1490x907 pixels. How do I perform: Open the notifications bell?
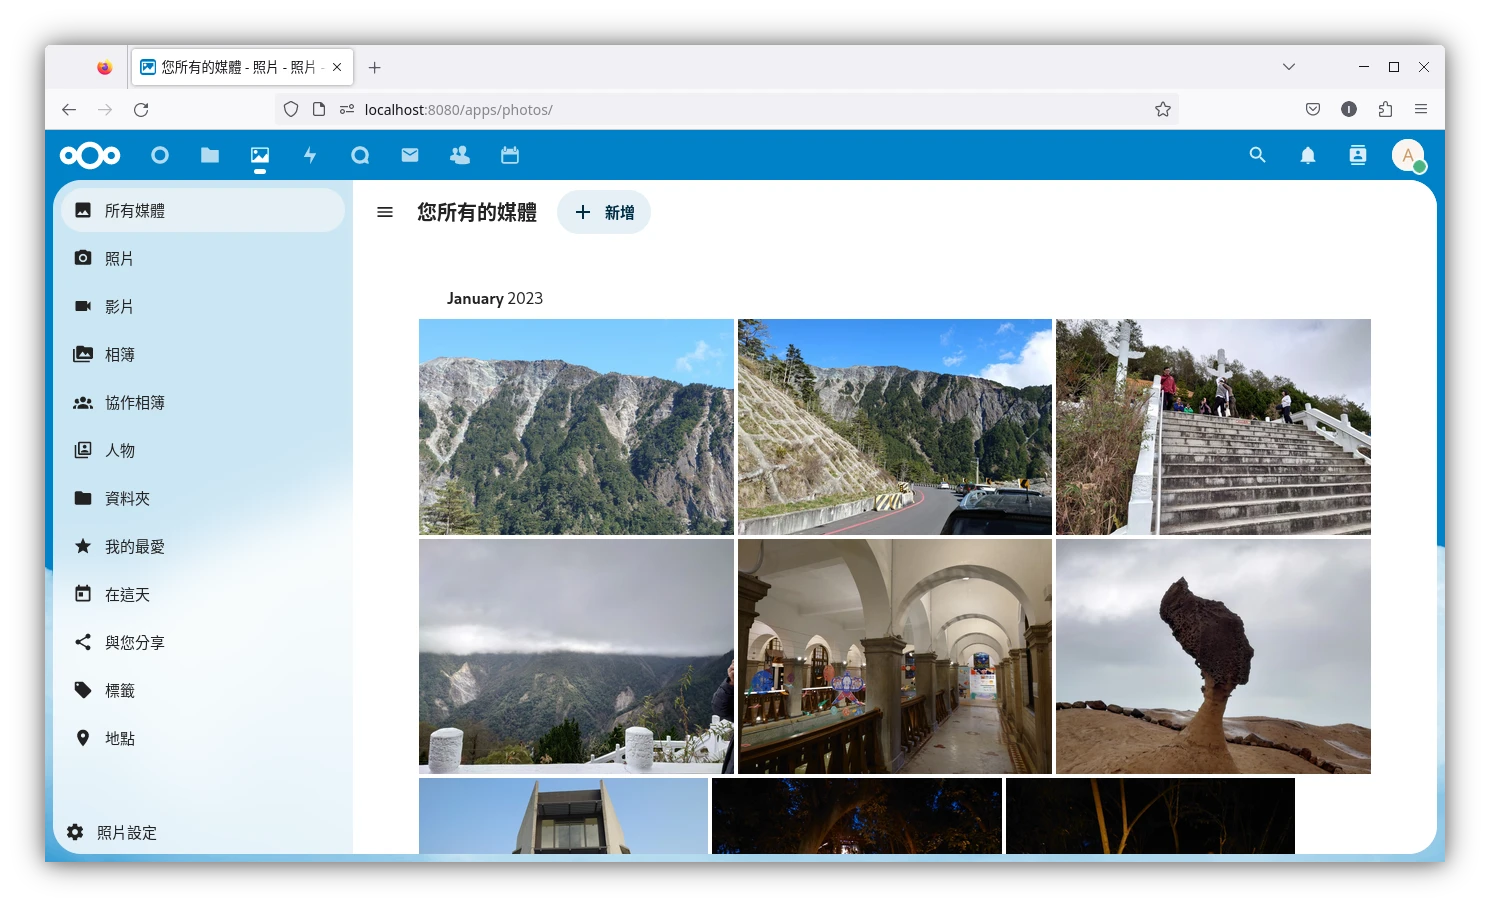[x=1307, y=155]
